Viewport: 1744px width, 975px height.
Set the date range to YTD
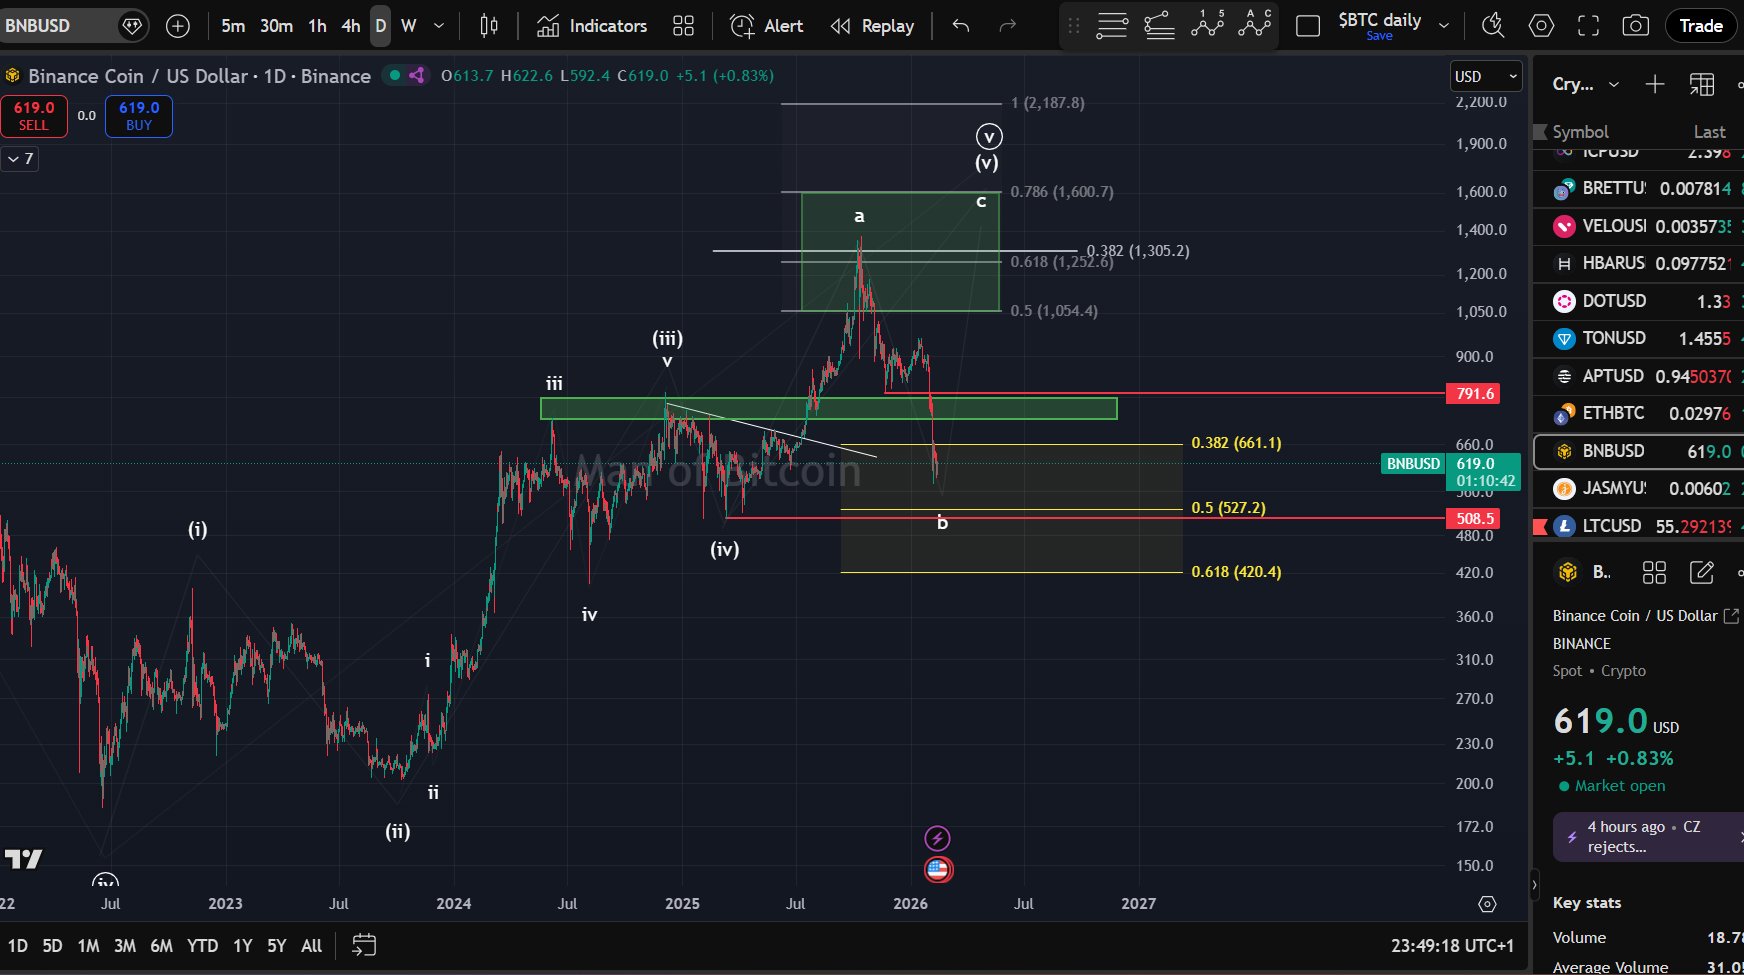203,946
